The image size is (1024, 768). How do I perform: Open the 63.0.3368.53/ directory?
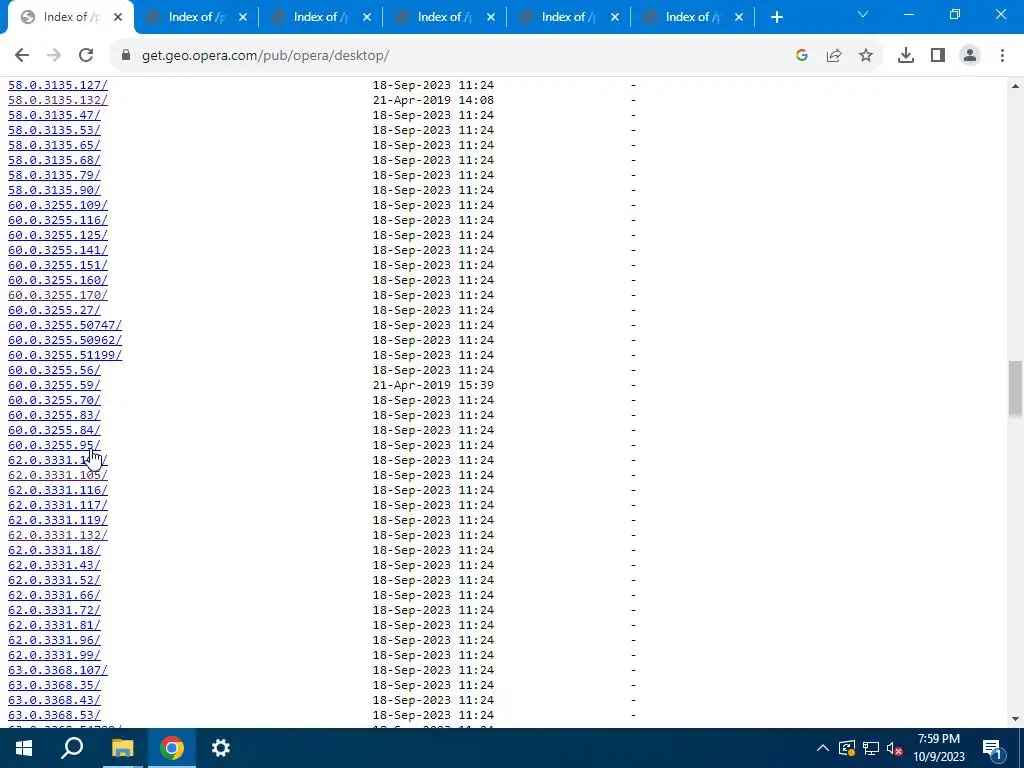pos(54,716)
